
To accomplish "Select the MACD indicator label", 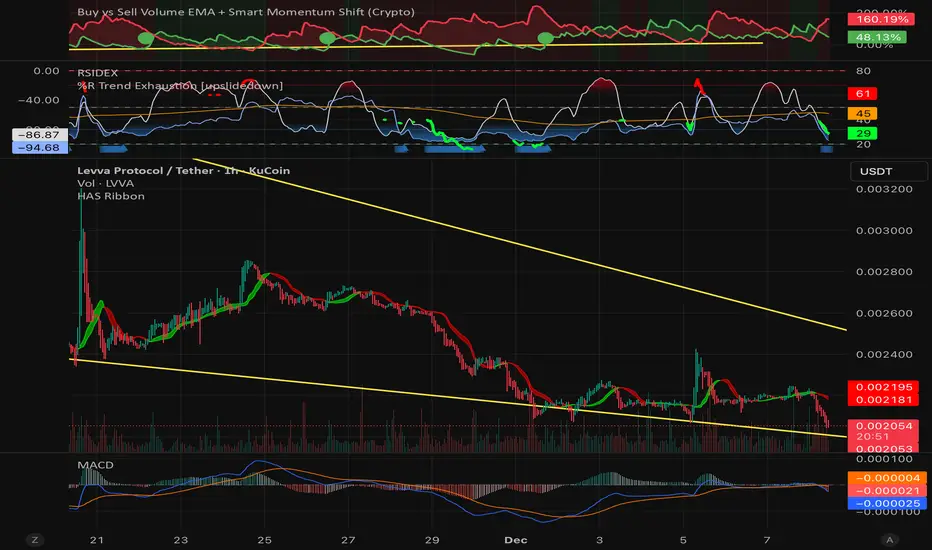I will coord(95,465).
